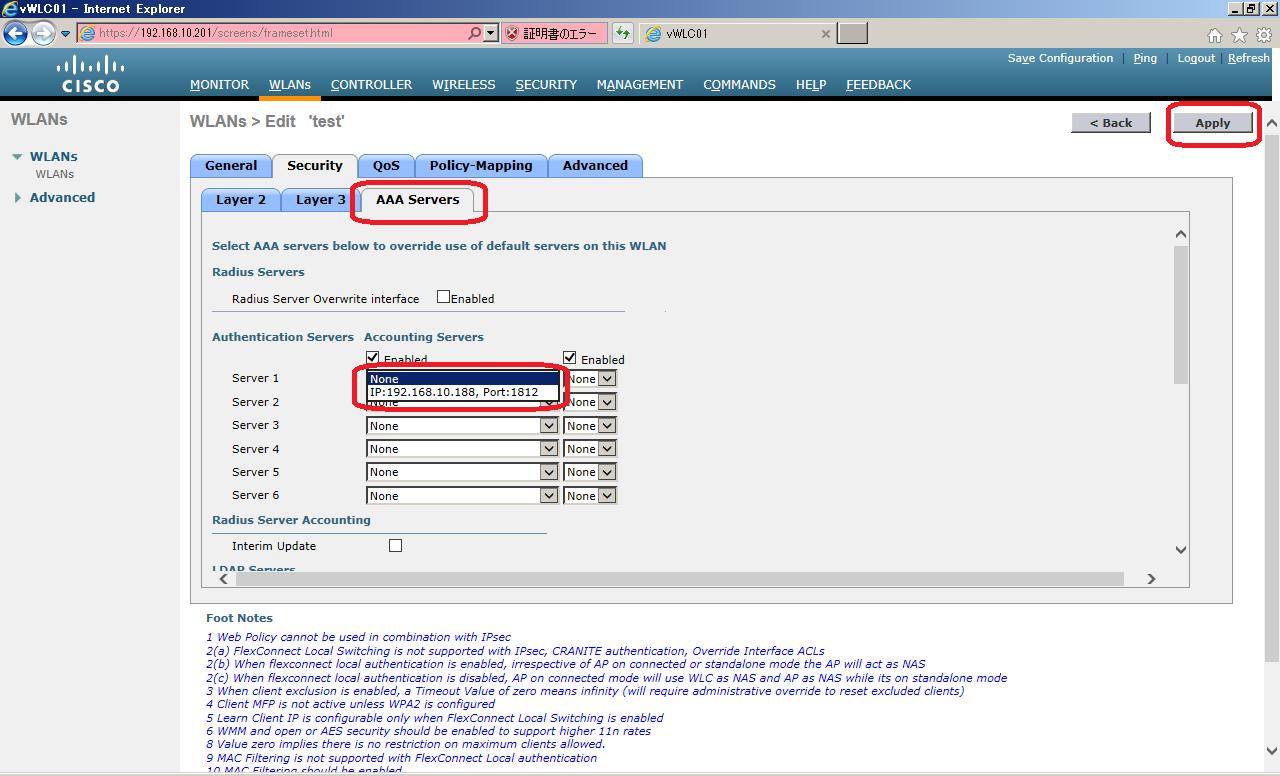This screenshot has height=776, width=1280.
Task: Open the FEEDBACK menu
Action: click(x=878, y=85)
